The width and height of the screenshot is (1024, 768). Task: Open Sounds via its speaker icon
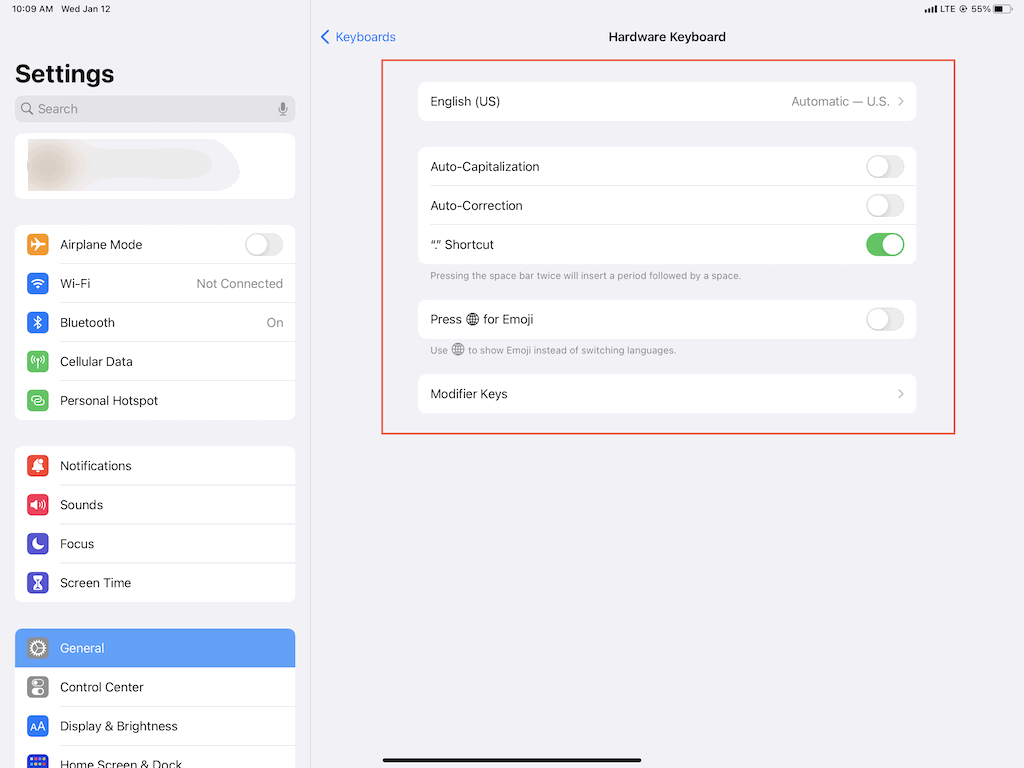click(x=38, y=504)
